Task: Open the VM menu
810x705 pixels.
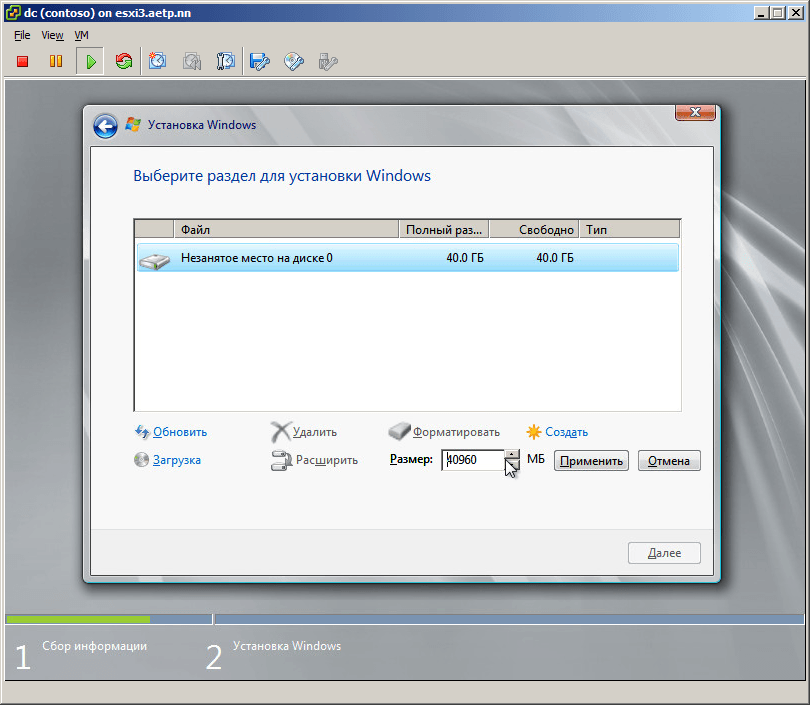Action: (x=82, y=35)
